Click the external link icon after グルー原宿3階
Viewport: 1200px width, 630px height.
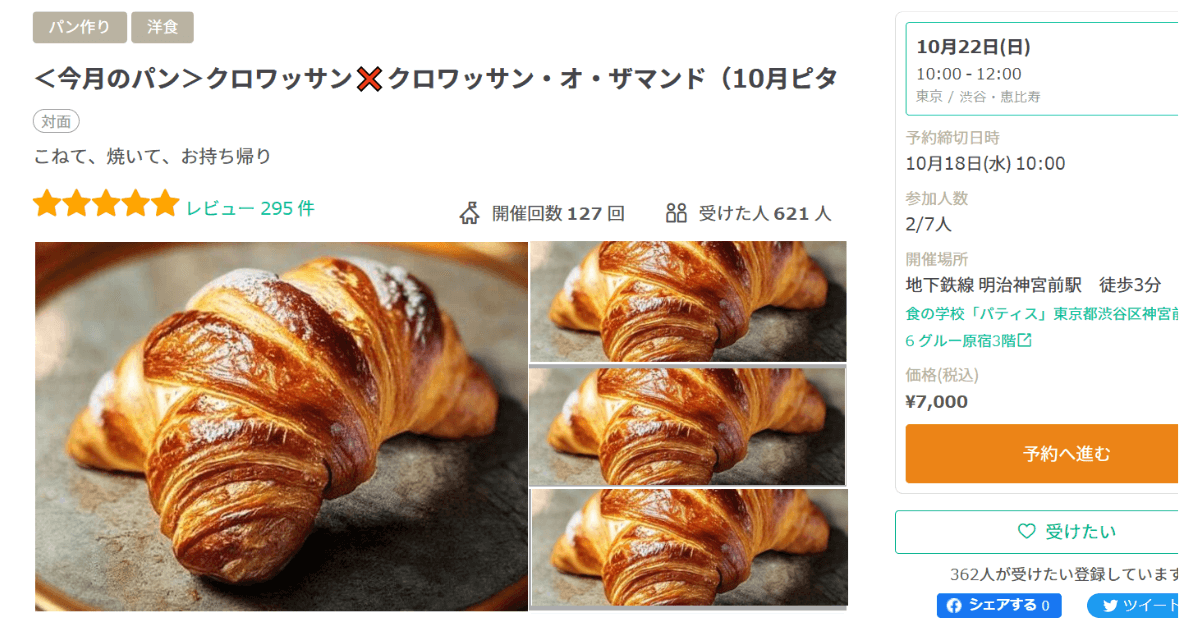[1024, 340]
